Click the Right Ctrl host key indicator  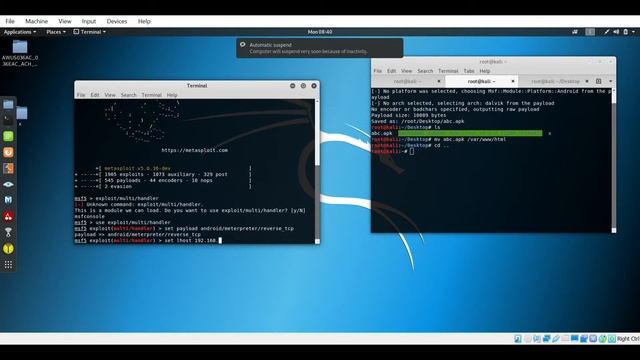coord(628,339)
